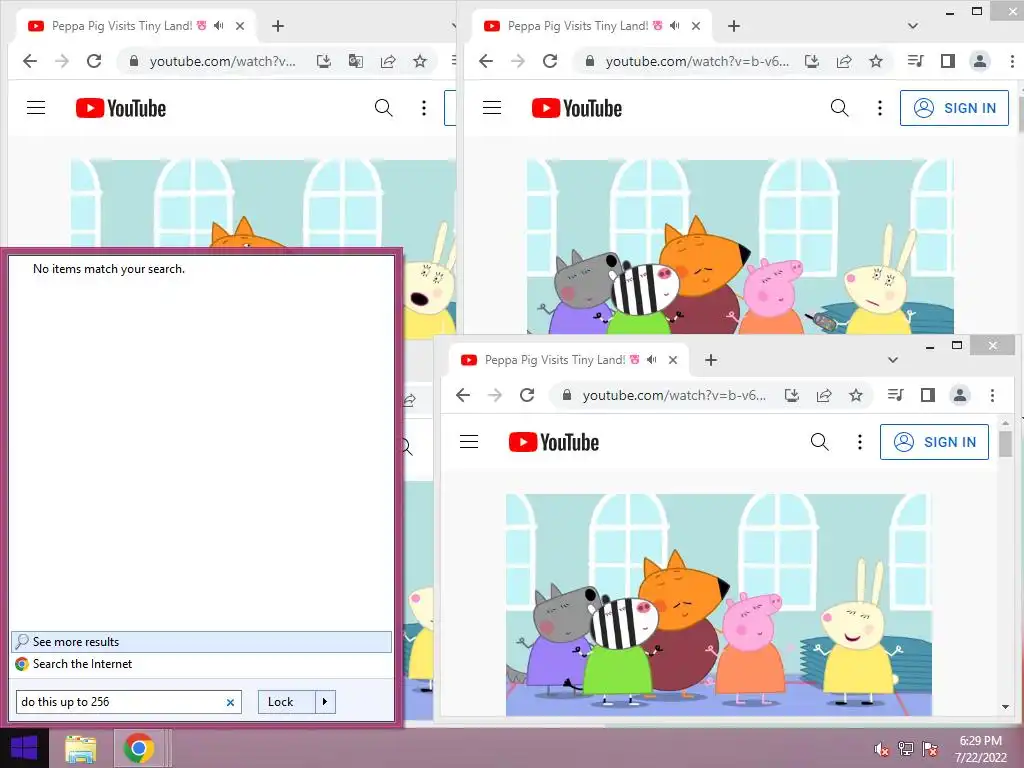Screen dimensions: 1024x768
Task: Clear Start menu search text
Action: coord(230,703)
